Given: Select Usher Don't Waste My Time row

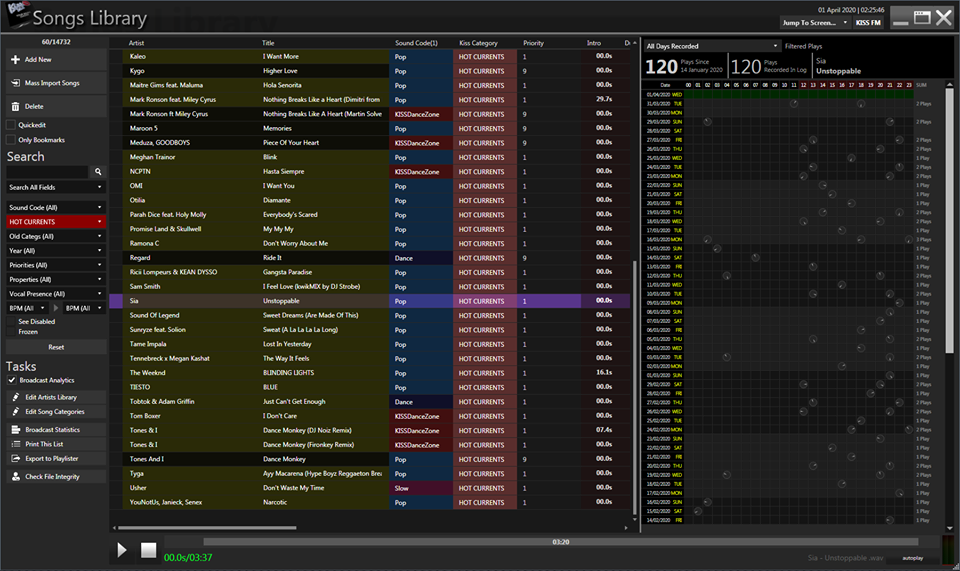Looking at the screenshot, I should (370, 488).
